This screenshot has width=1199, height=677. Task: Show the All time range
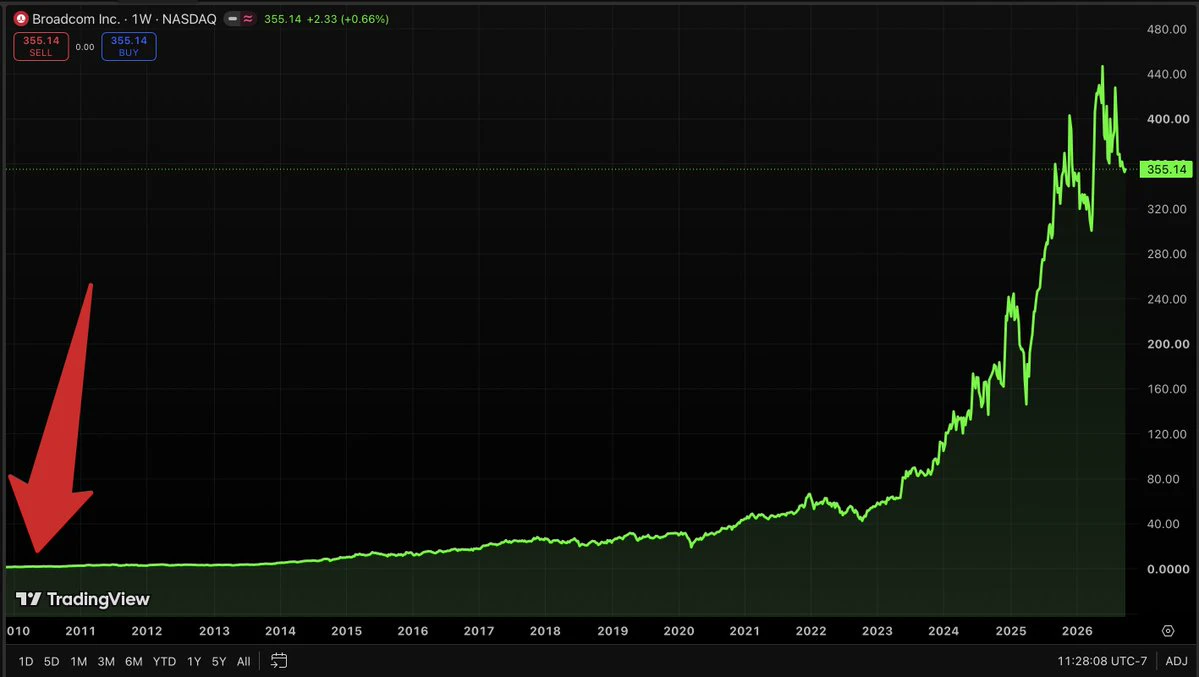(x=244, y=662)
